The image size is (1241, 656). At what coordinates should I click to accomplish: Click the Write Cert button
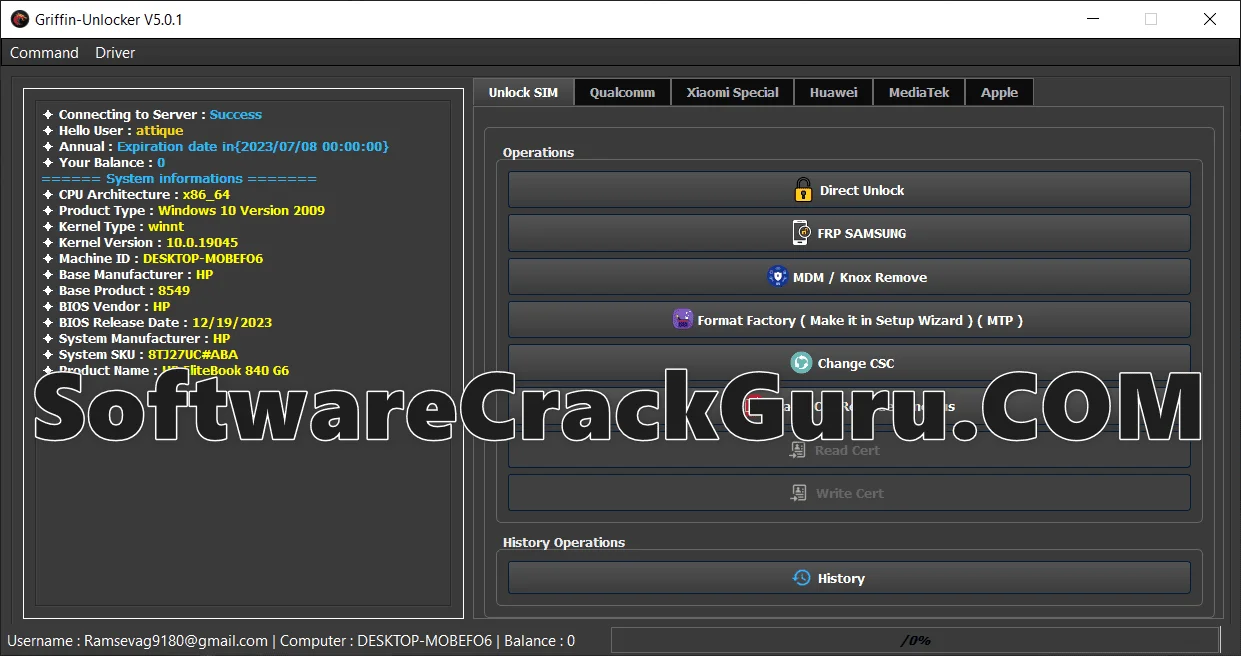pos(849,493)
